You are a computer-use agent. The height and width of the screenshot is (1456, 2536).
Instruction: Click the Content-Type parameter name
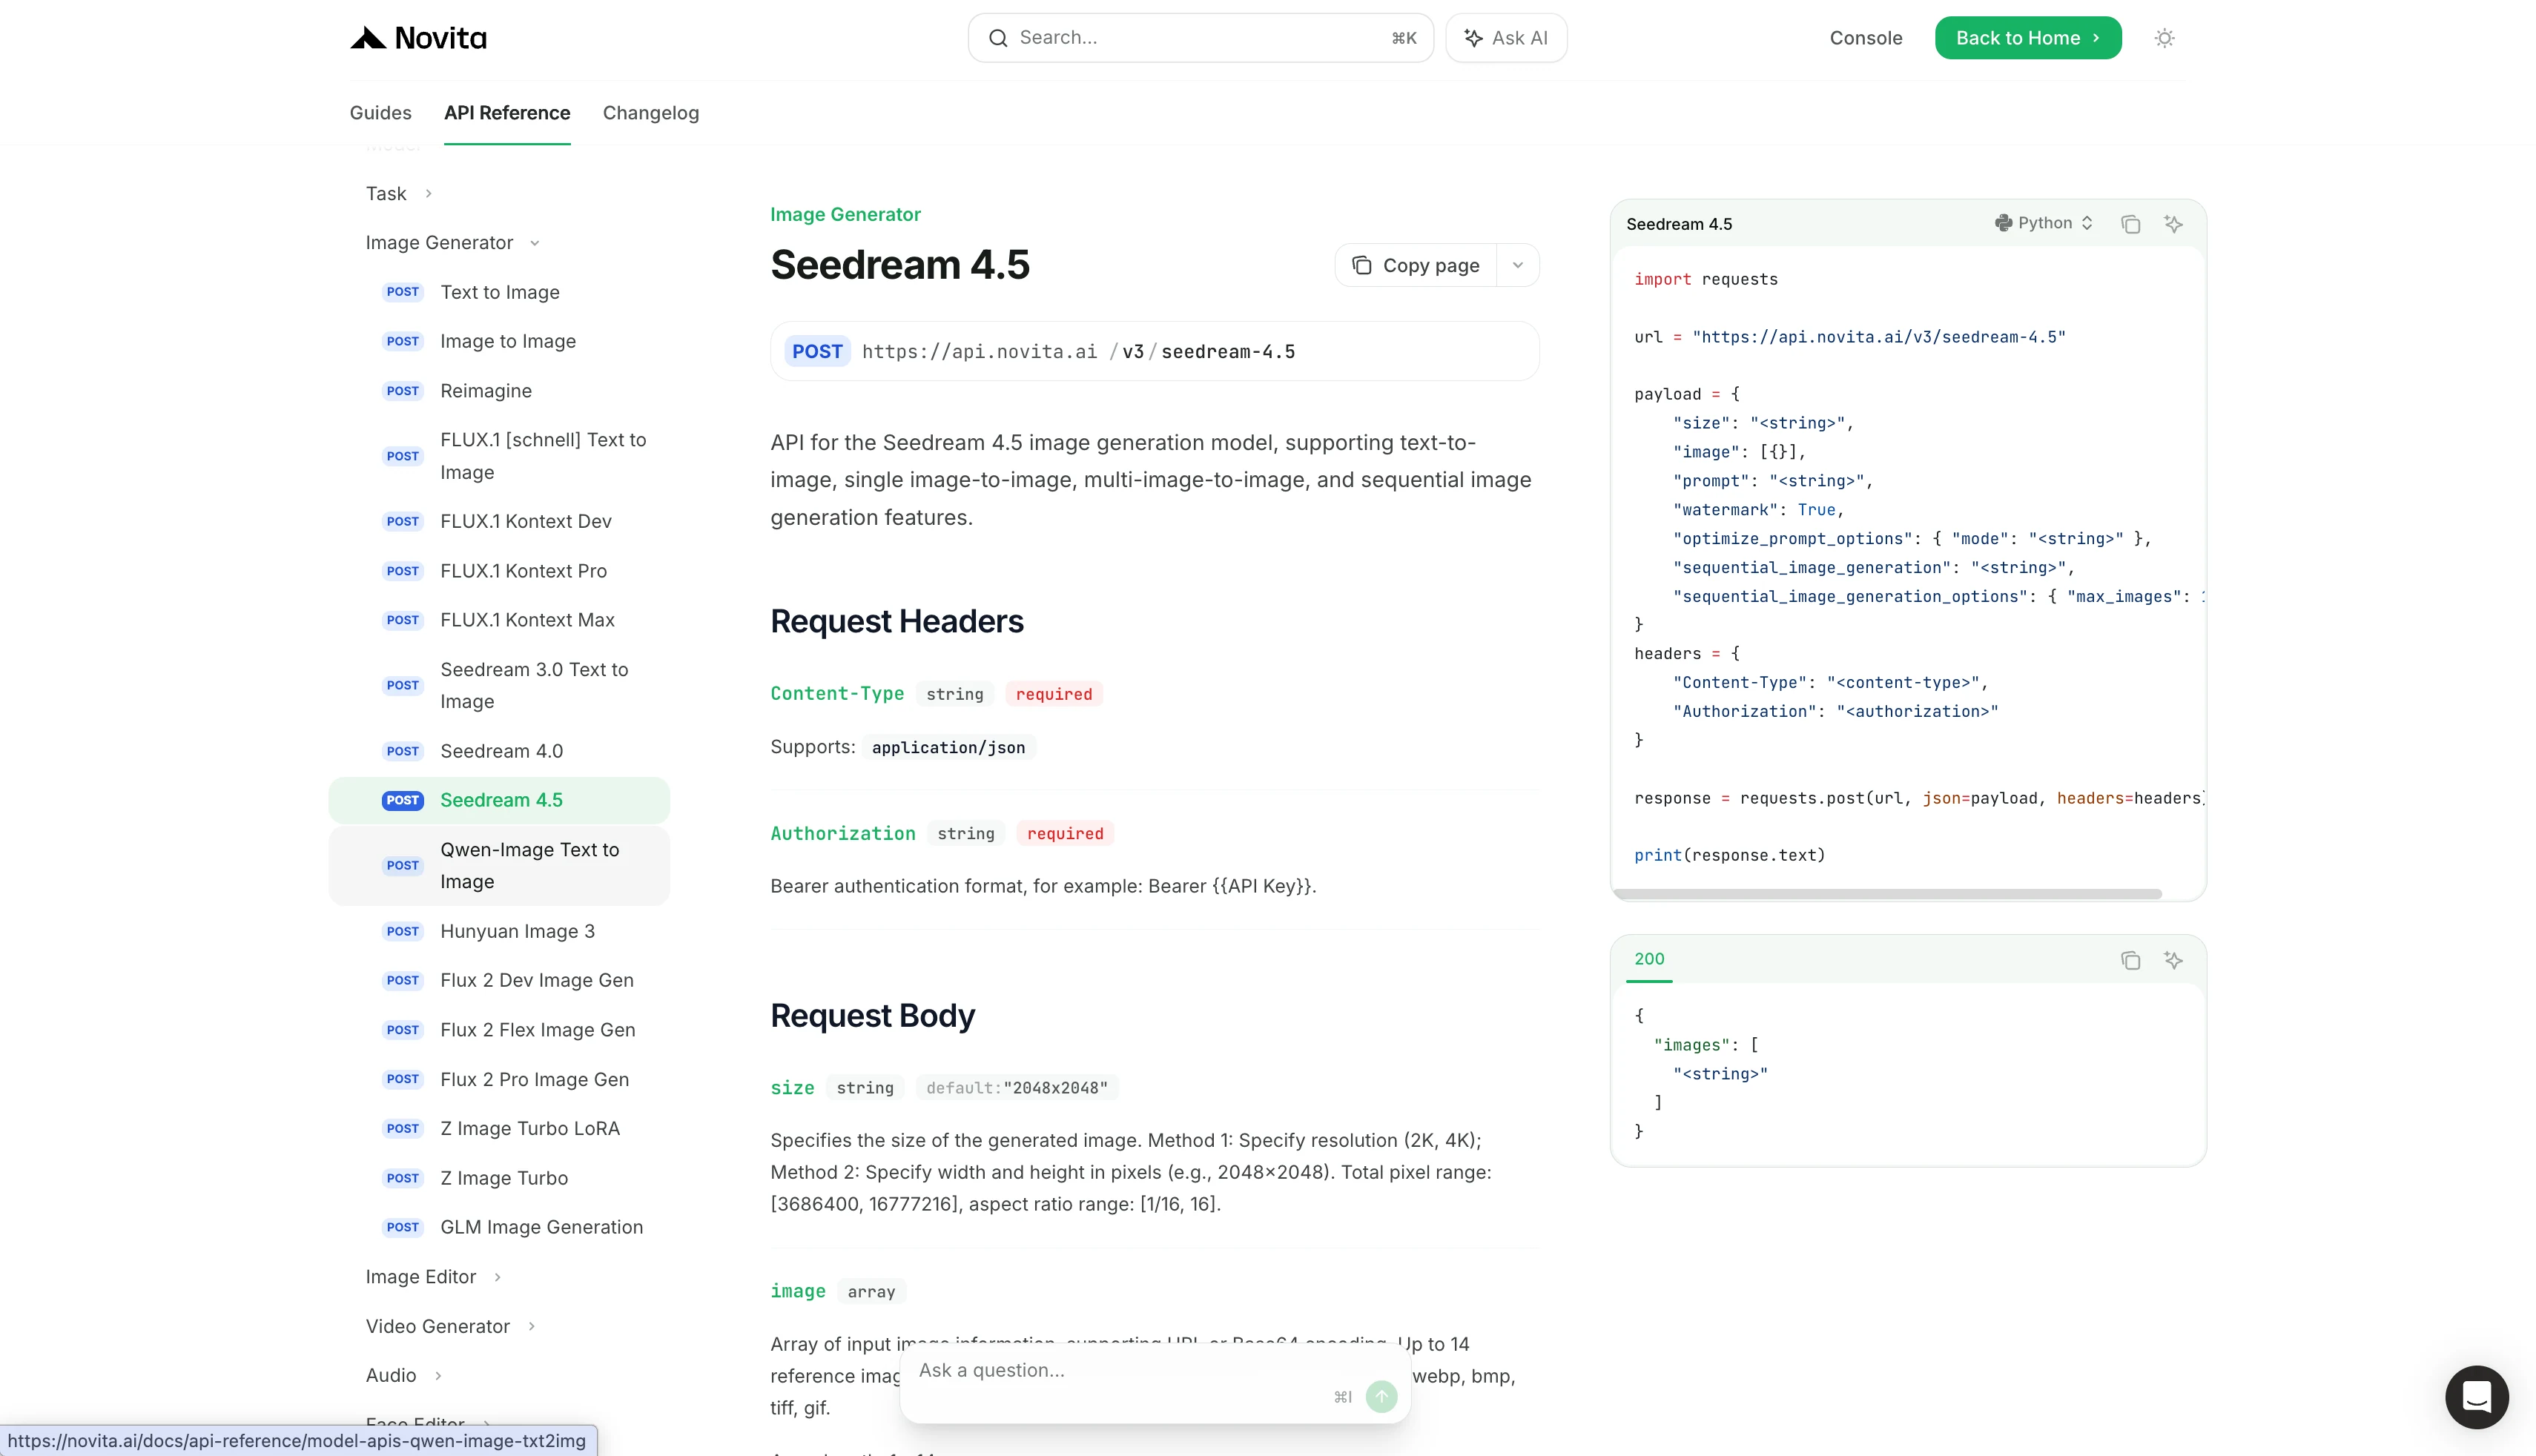click(837, 693)
